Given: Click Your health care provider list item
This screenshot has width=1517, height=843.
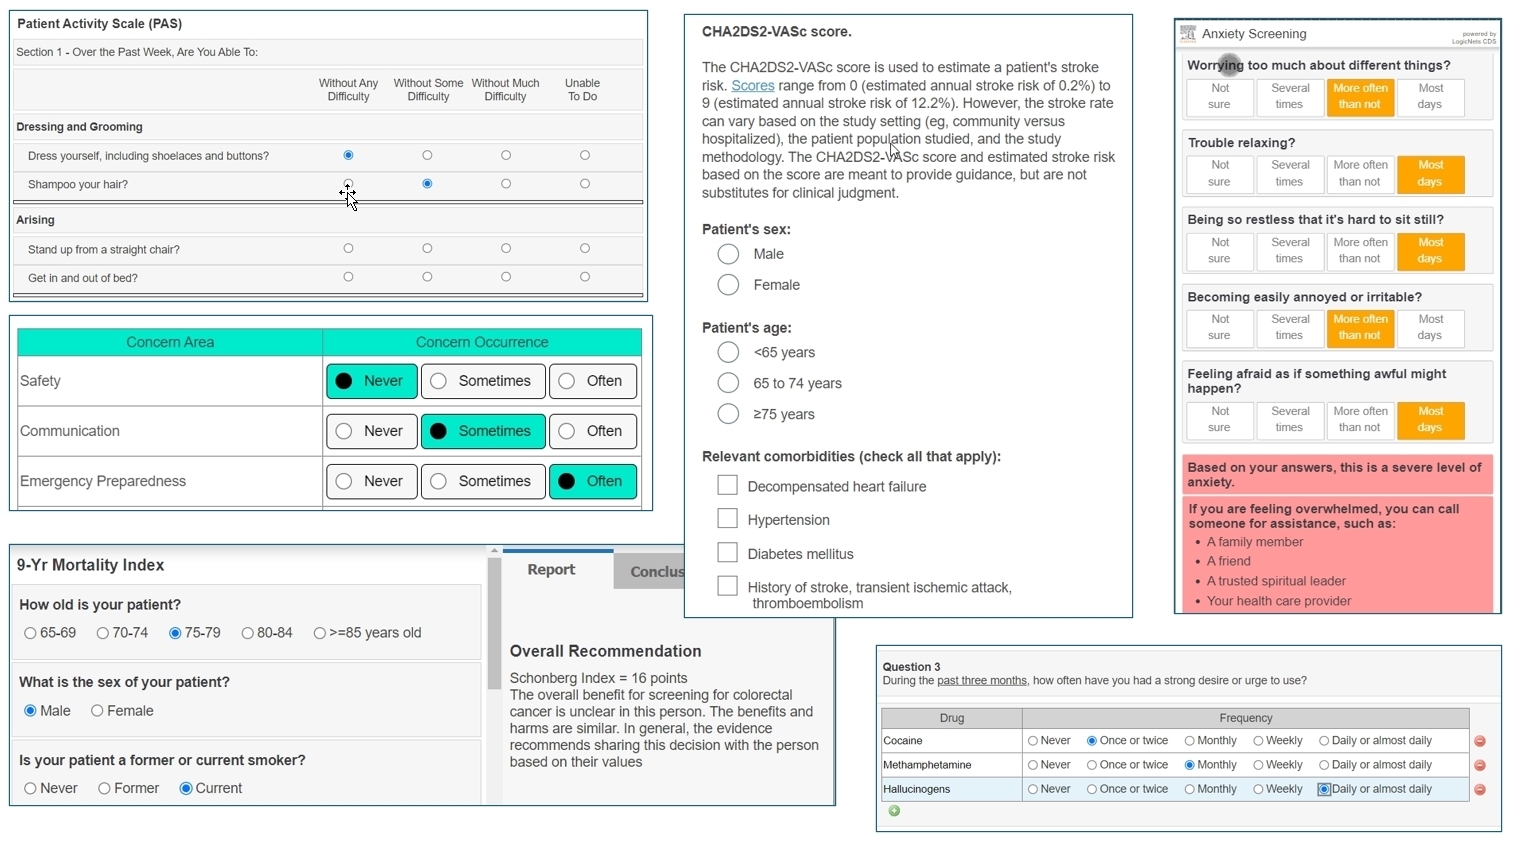Looking at the screenshot, I should (x=1278, y=601).
